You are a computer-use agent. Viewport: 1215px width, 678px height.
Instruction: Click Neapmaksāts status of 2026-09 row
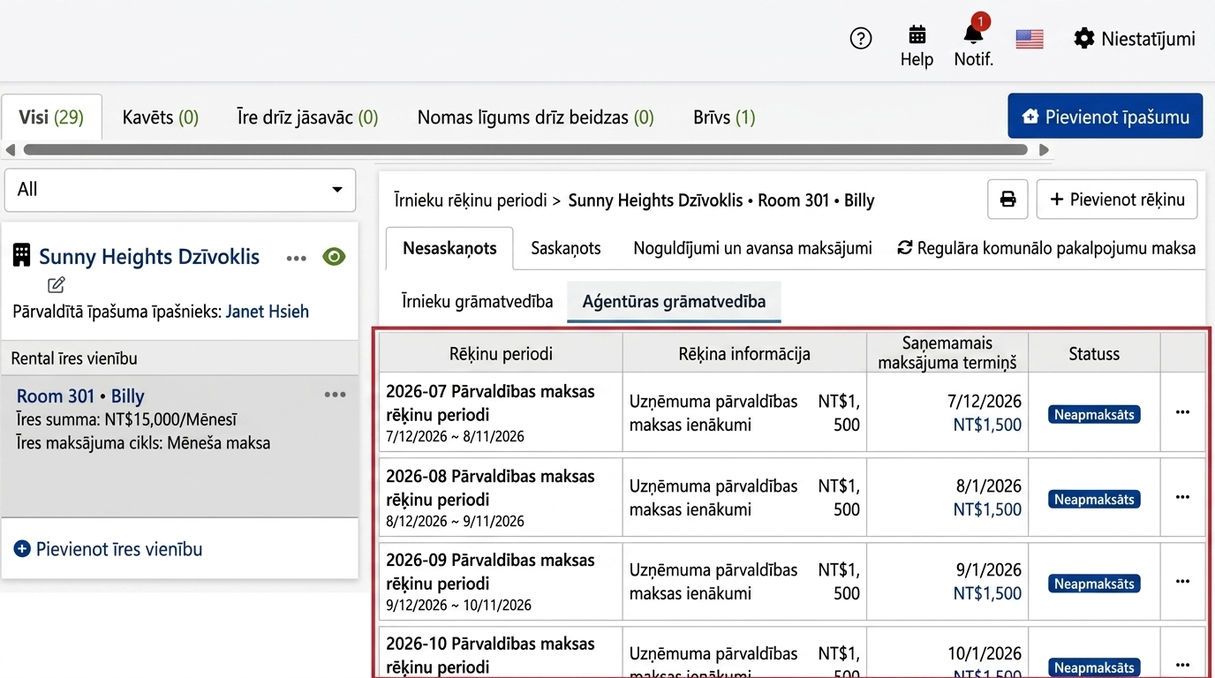pos(1094,583)
